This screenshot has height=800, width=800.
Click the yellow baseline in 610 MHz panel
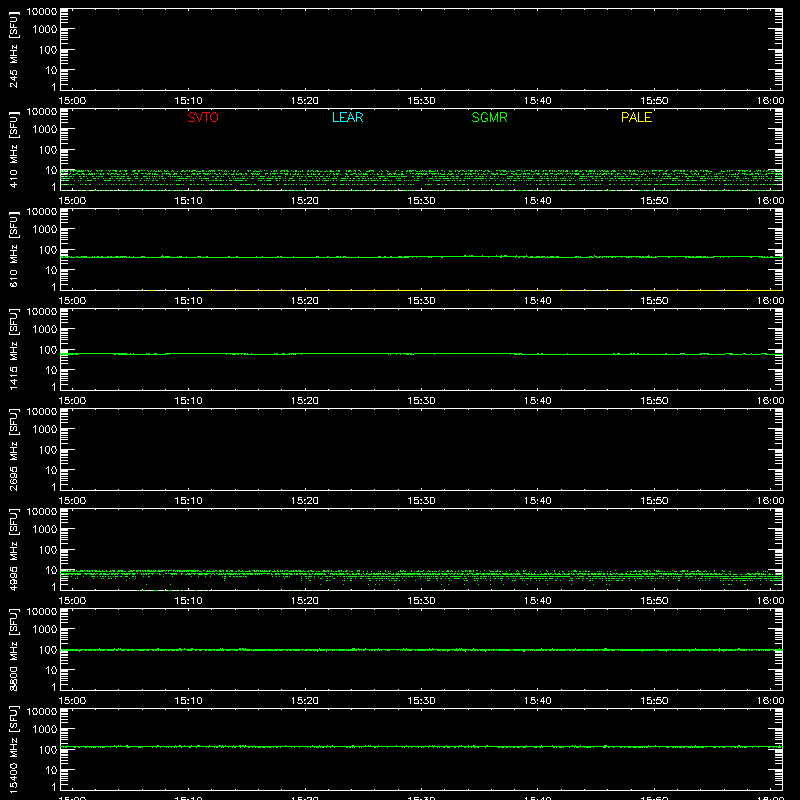[459, 290]
